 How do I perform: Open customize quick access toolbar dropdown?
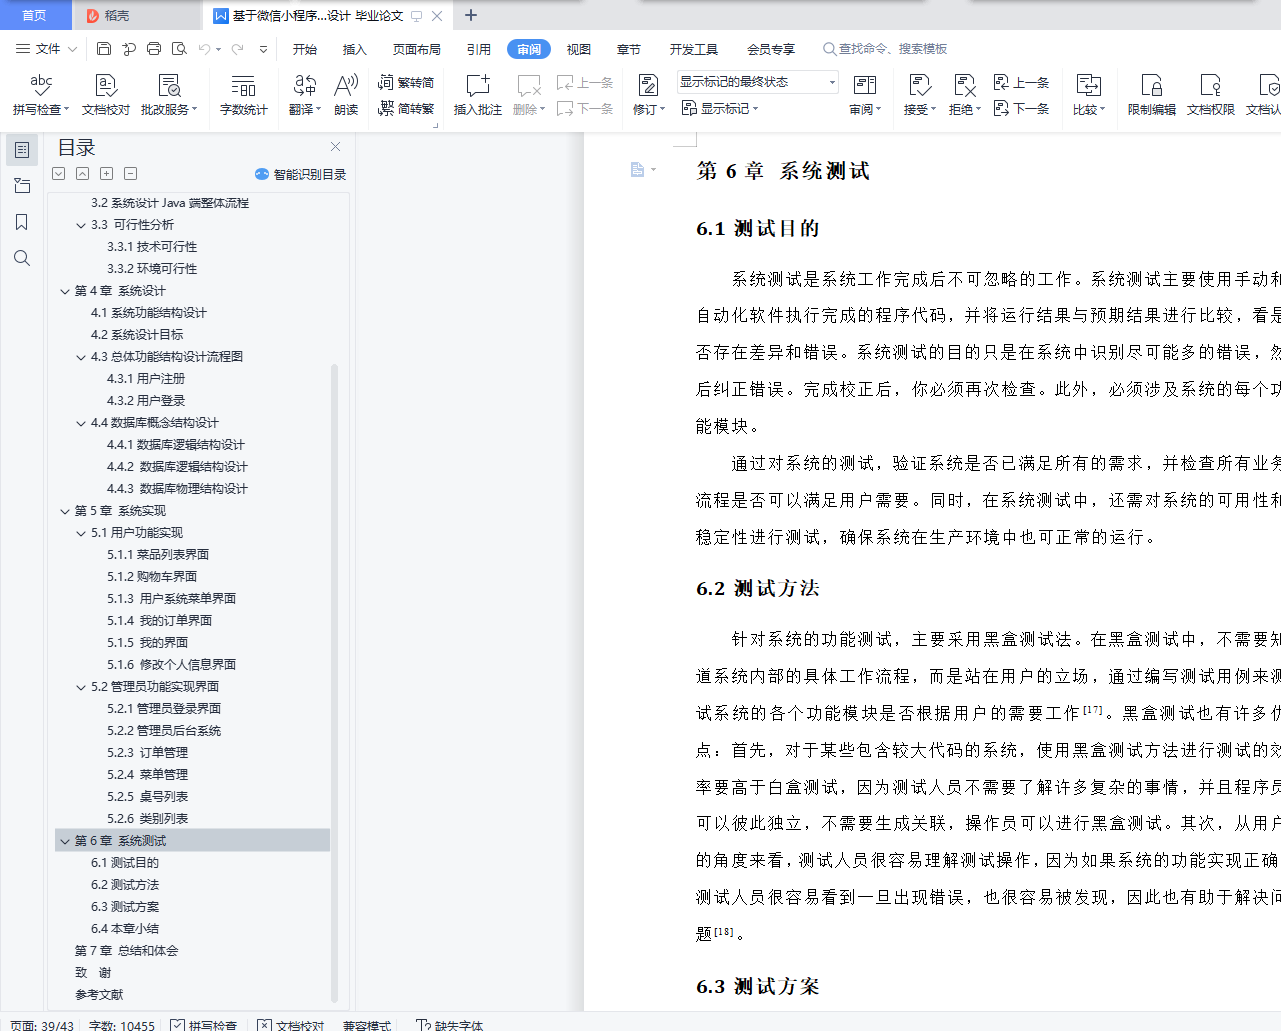[263, 48]
